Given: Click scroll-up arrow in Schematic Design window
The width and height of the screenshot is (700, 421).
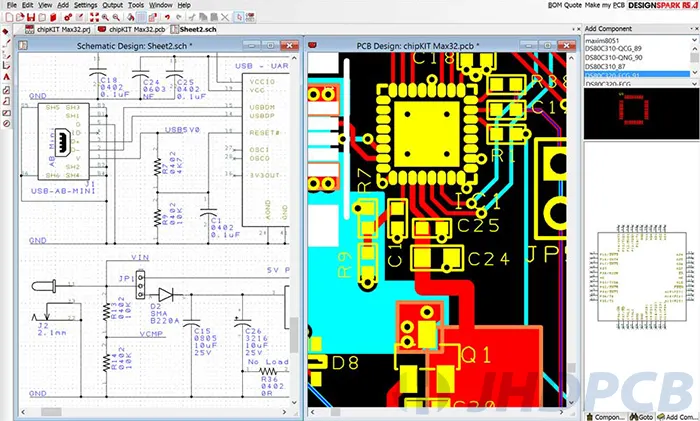Looking at the screenshot, I should tap(294, 58).
